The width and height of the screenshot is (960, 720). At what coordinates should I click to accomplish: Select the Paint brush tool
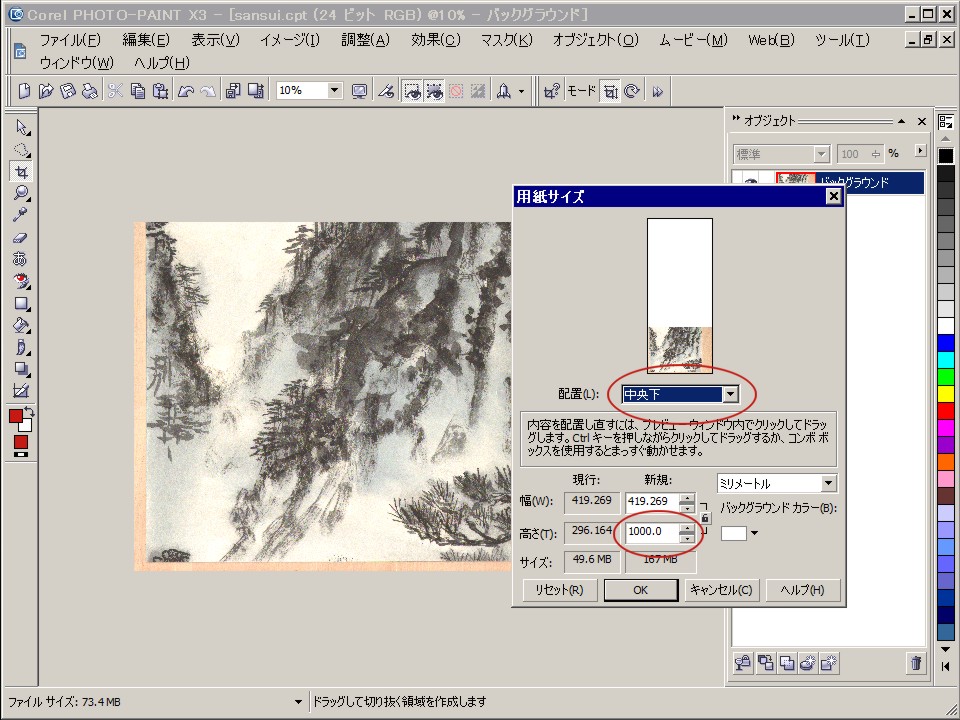coord(21,347)
